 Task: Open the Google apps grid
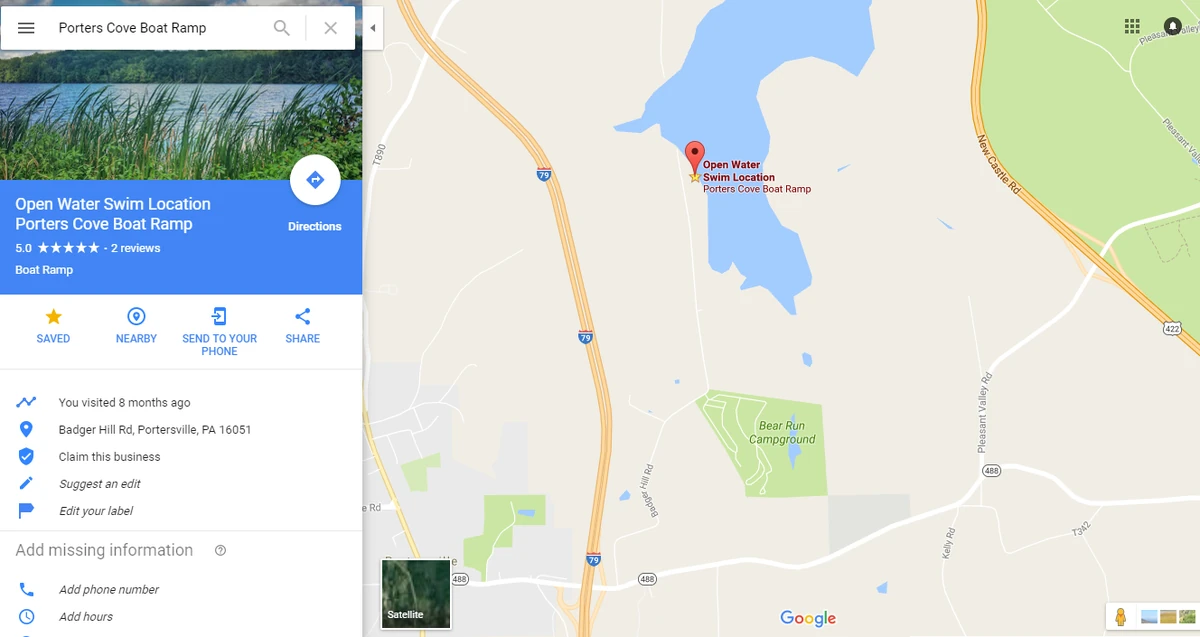pyautogui.click(x=1132, y=26)
